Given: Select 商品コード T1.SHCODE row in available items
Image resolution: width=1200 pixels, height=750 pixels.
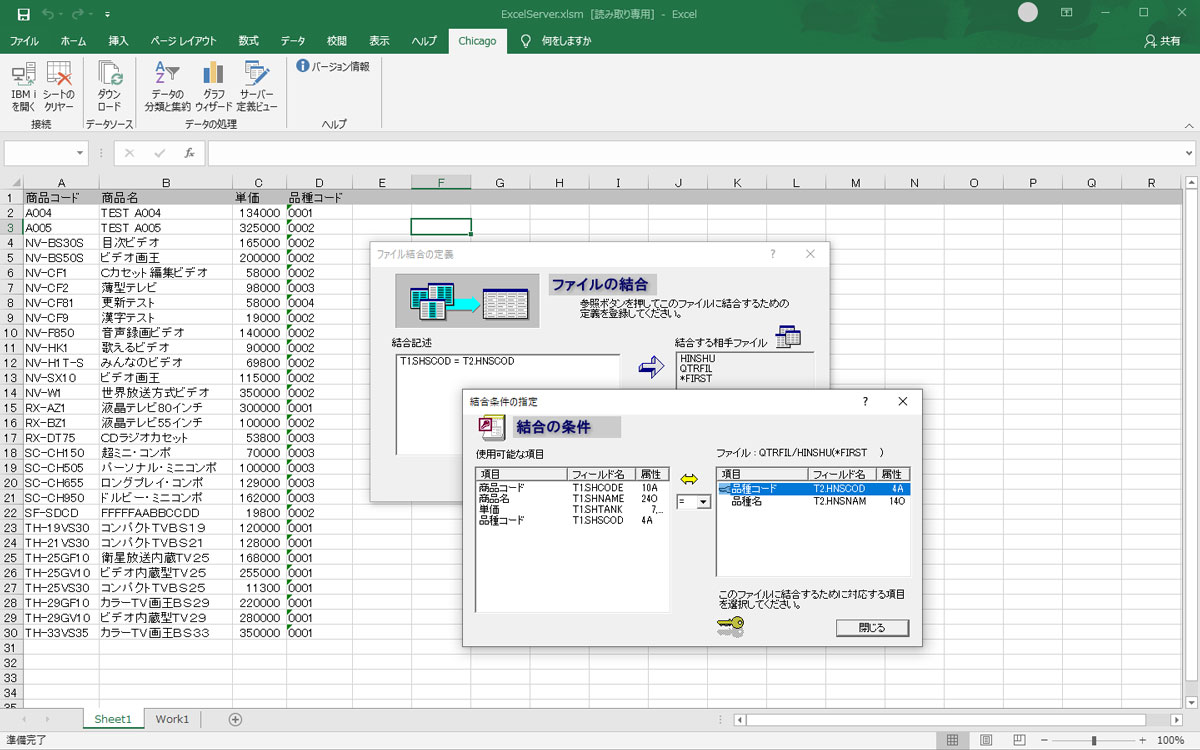Looking at the screenshot, I should 572,488.
